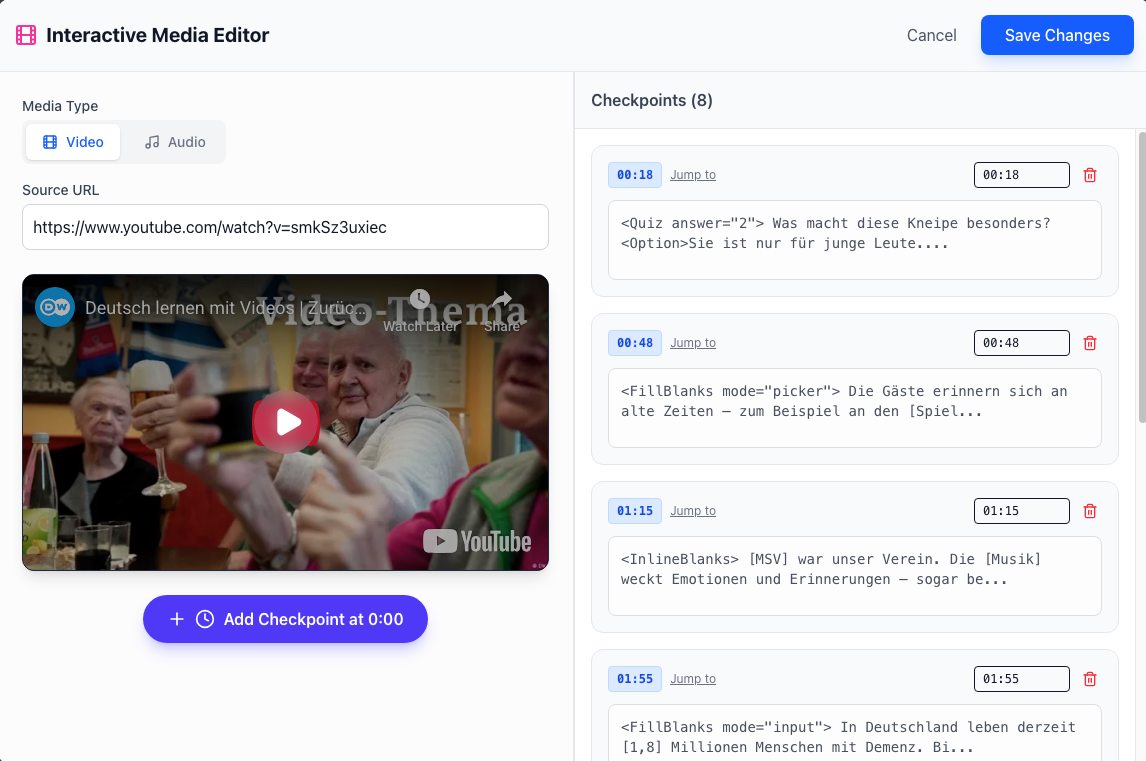Click the blue 00:18 timestamp badge
Image resolution: width=1146 pixels, height=761 pixels.
click(x=634, y=175)
